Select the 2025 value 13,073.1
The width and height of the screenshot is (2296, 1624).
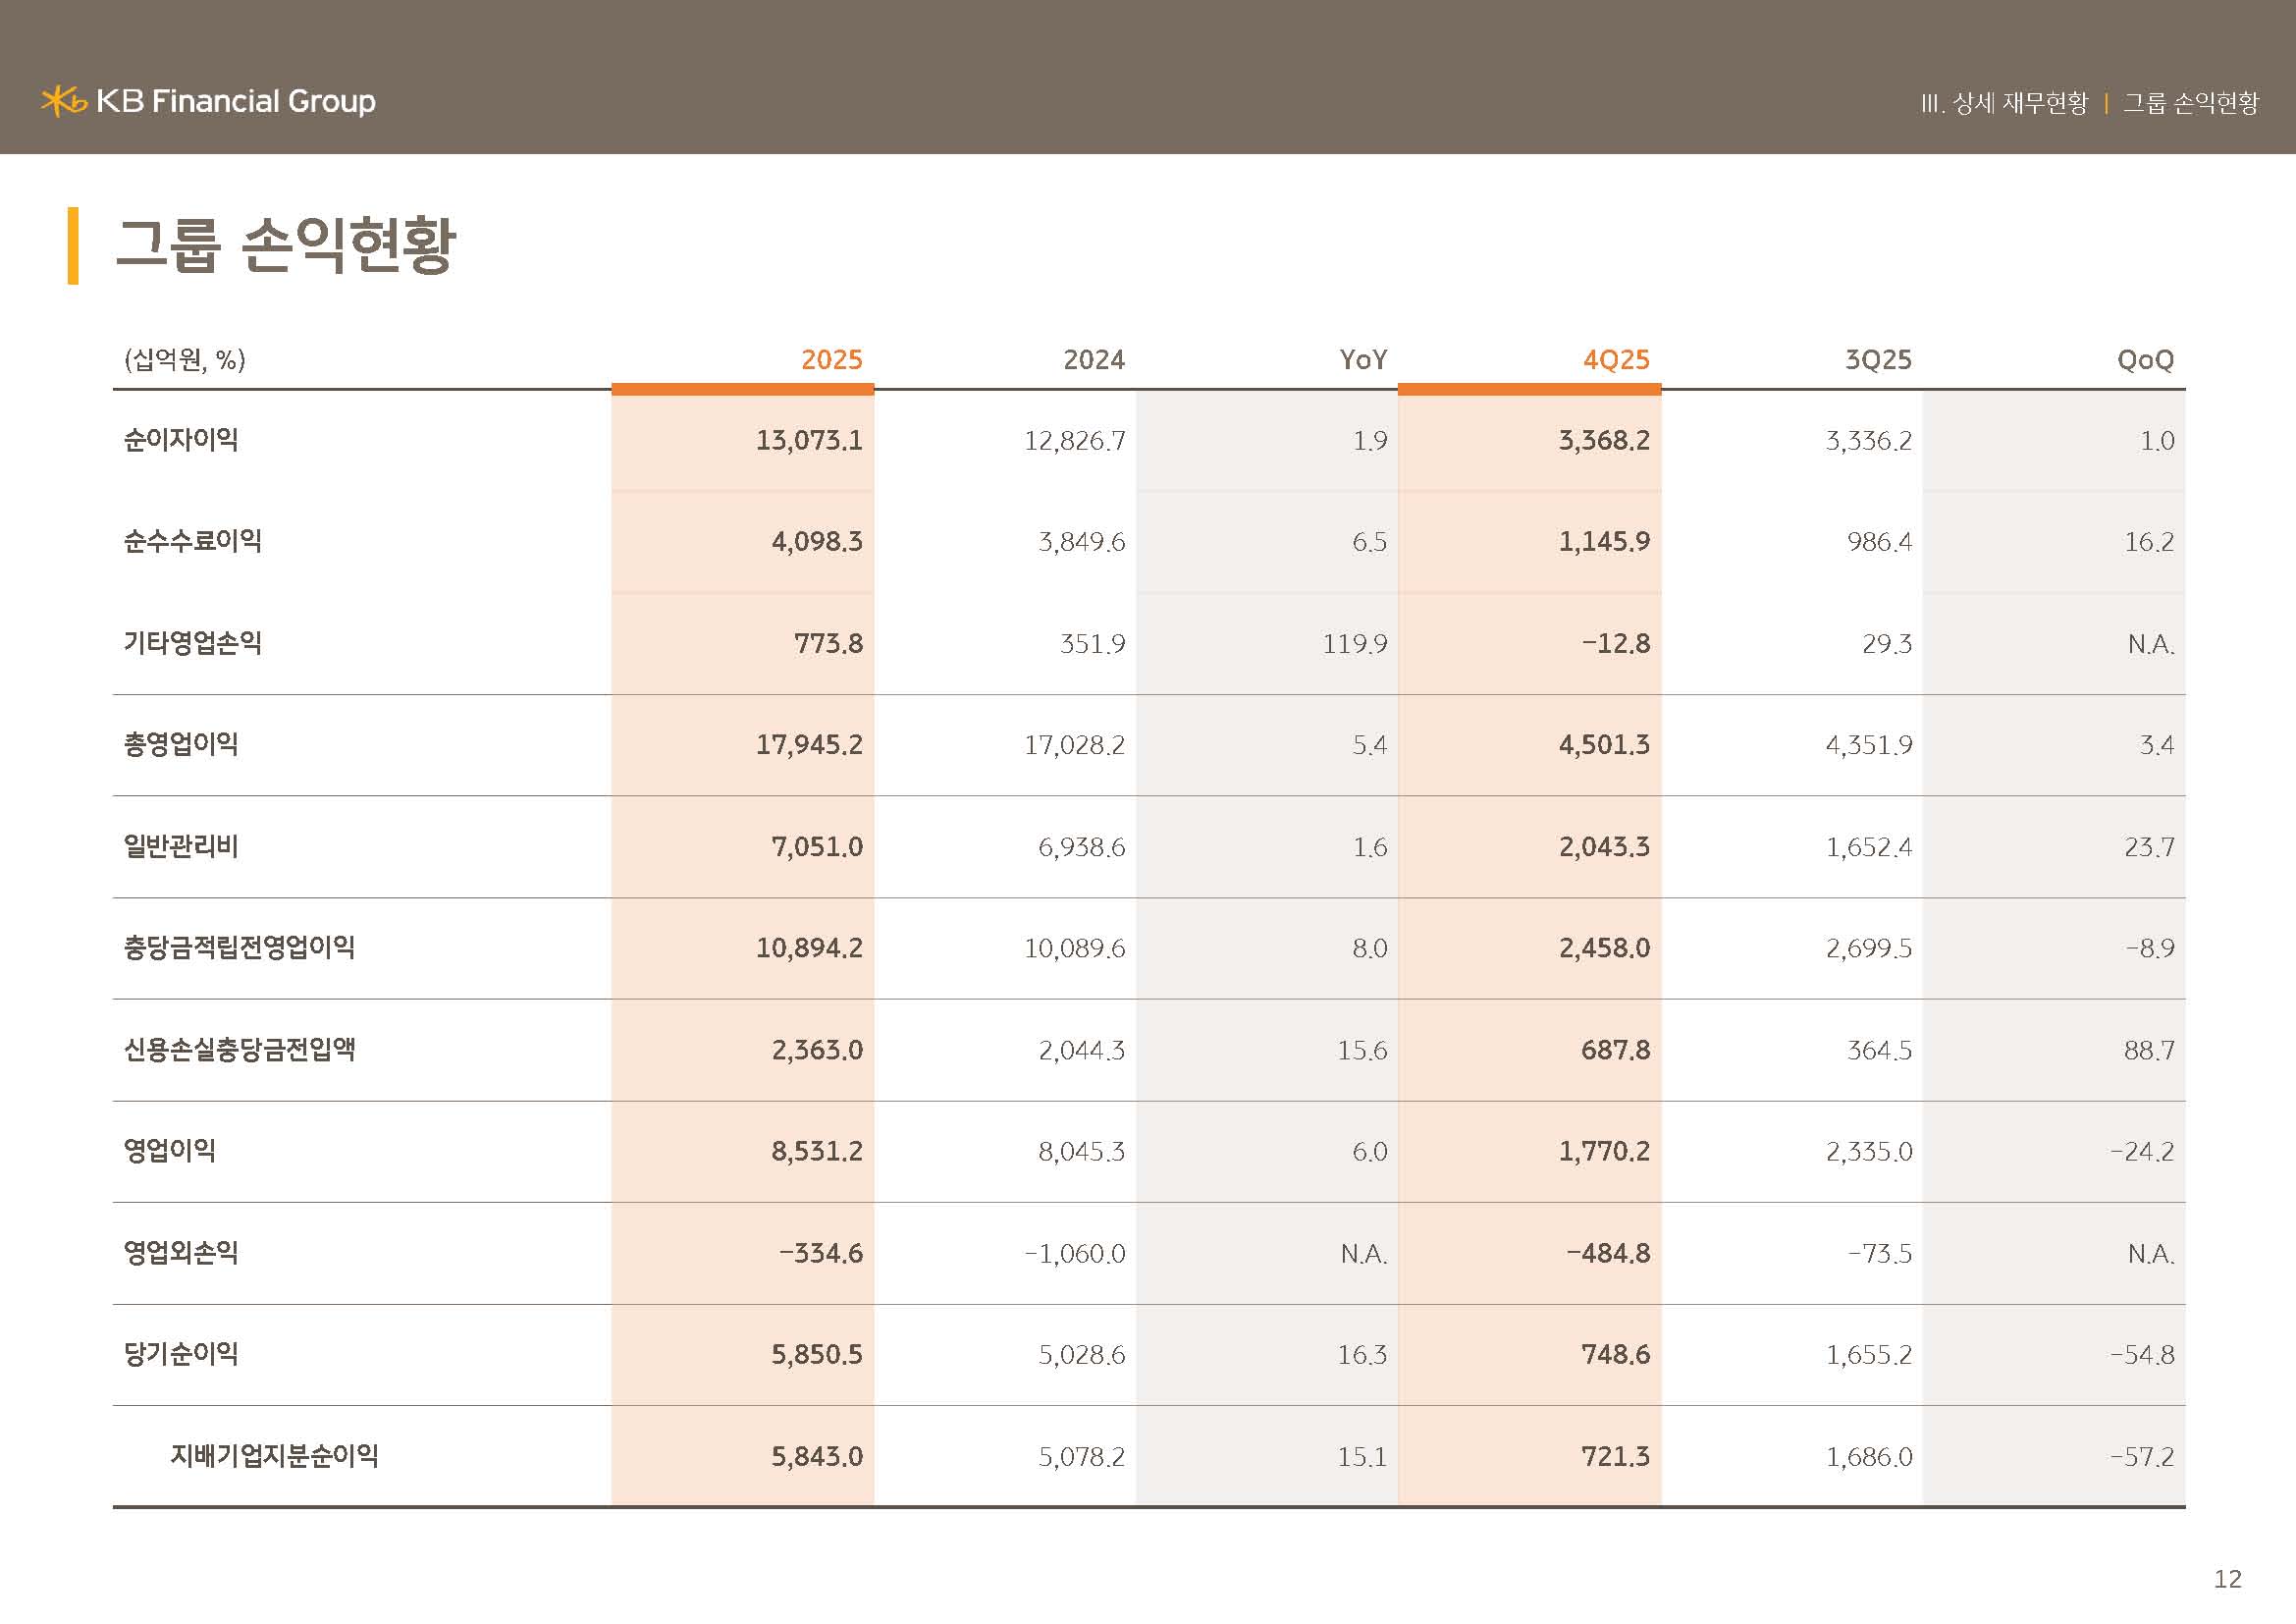coord(808,441)
